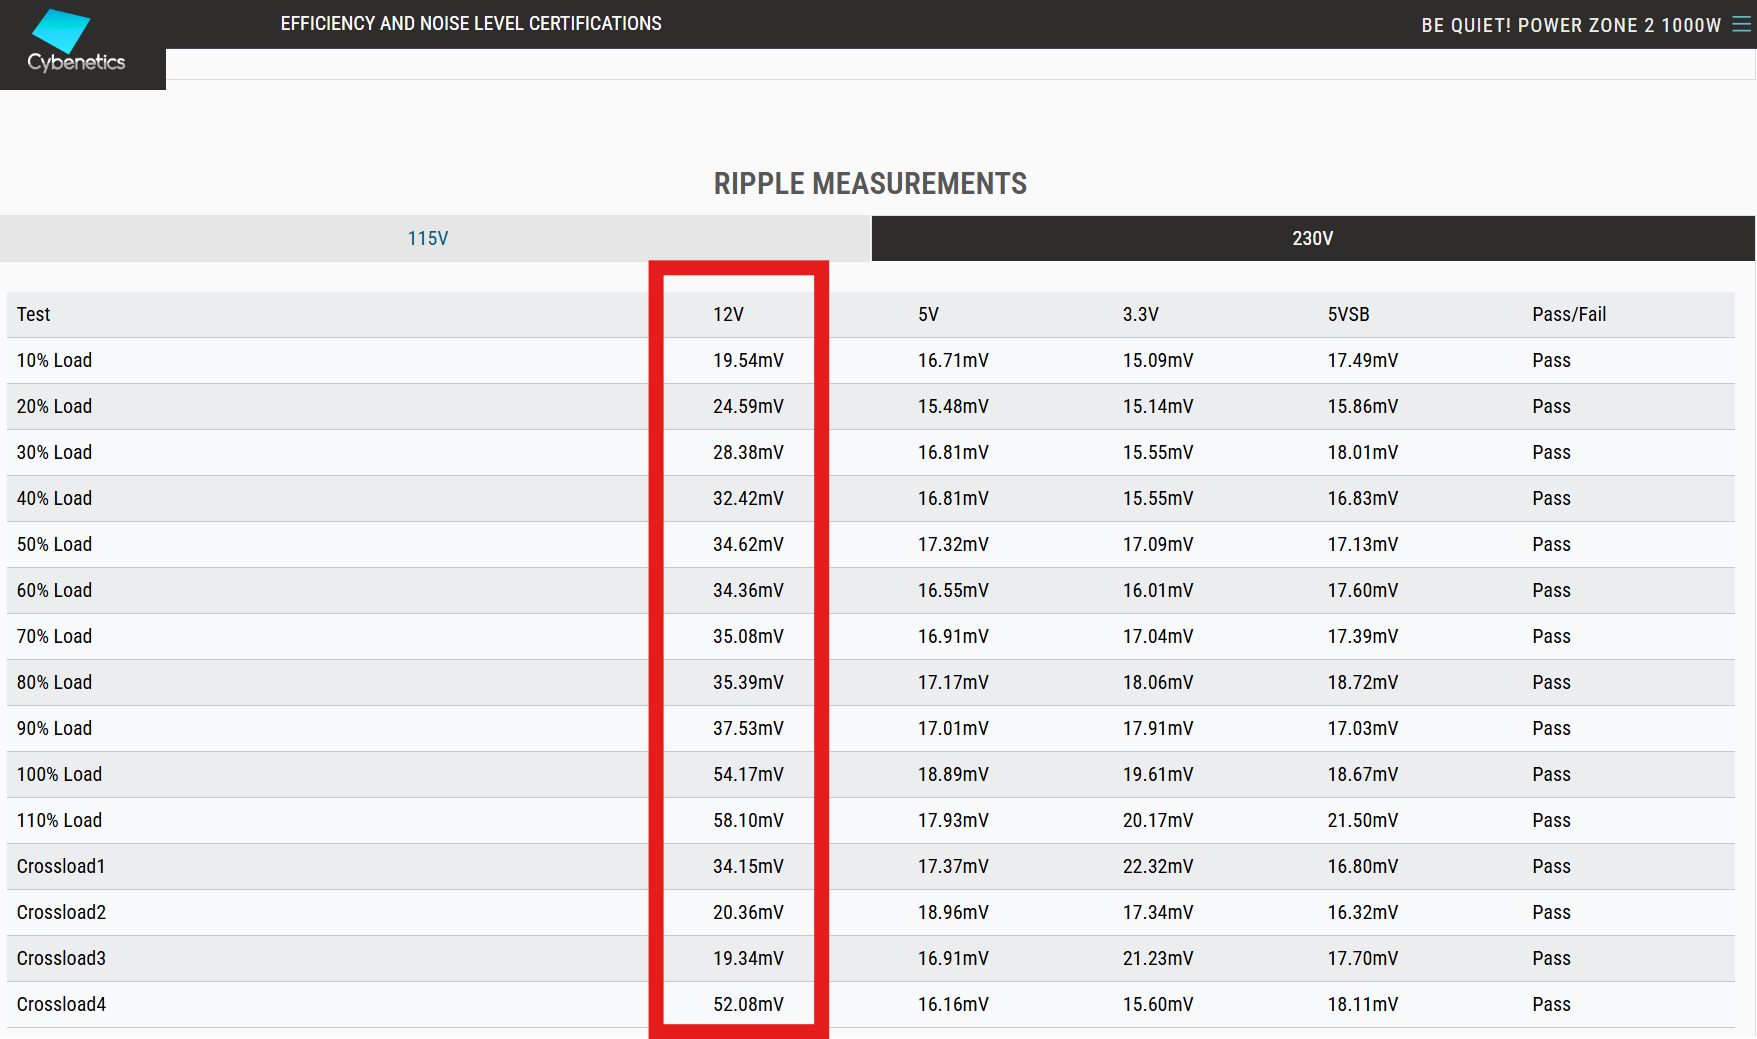This screenshot has width=1757, height=1039.
Task: Click the 'Crossload4' row label
Action: 61,1004
